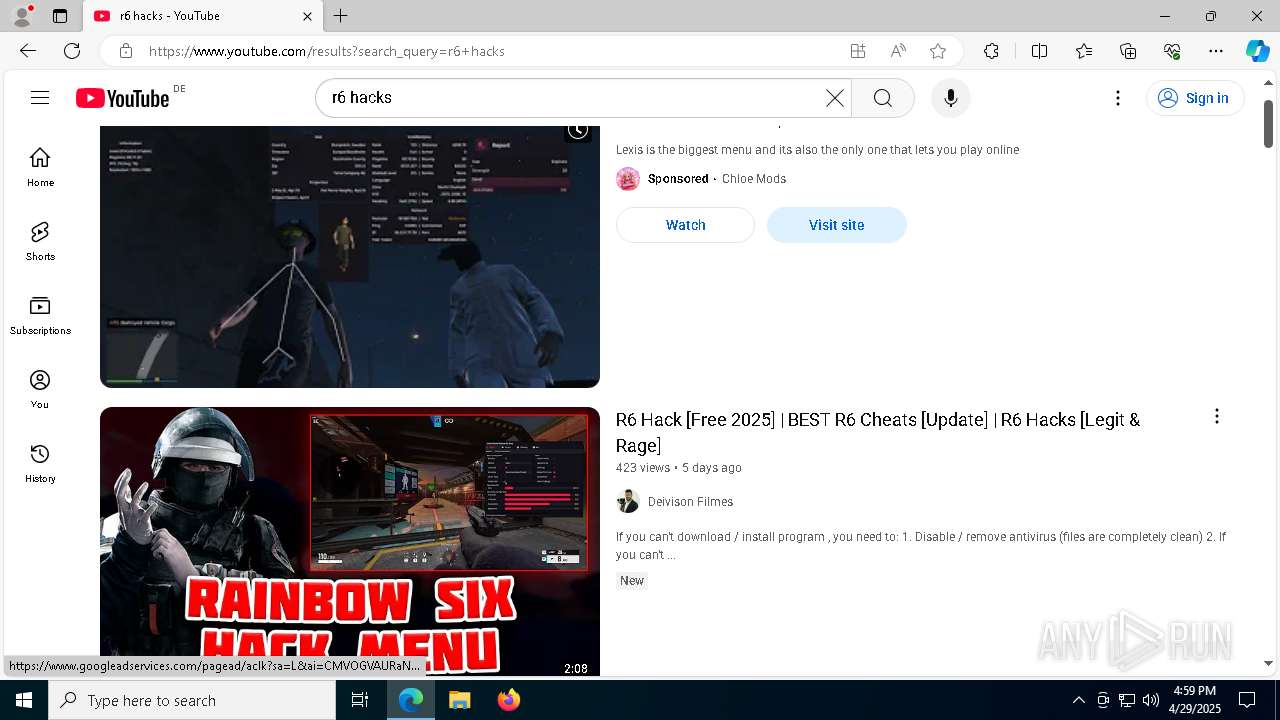
Task: Start voice search with the microphone icon
Action: pyautogui.click(x=951, y=98)
